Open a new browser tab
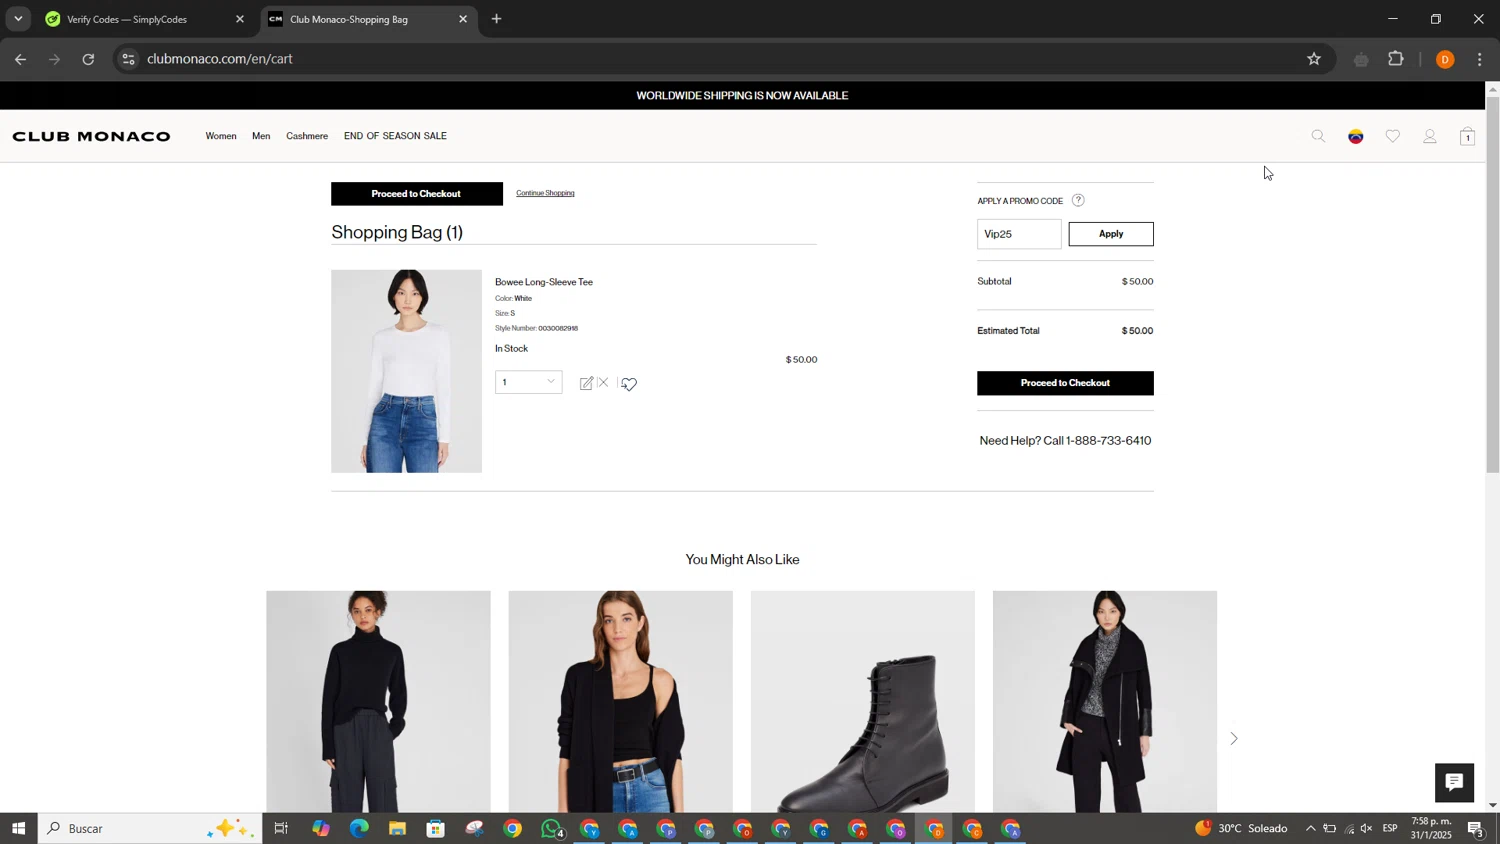 (497, 19)
